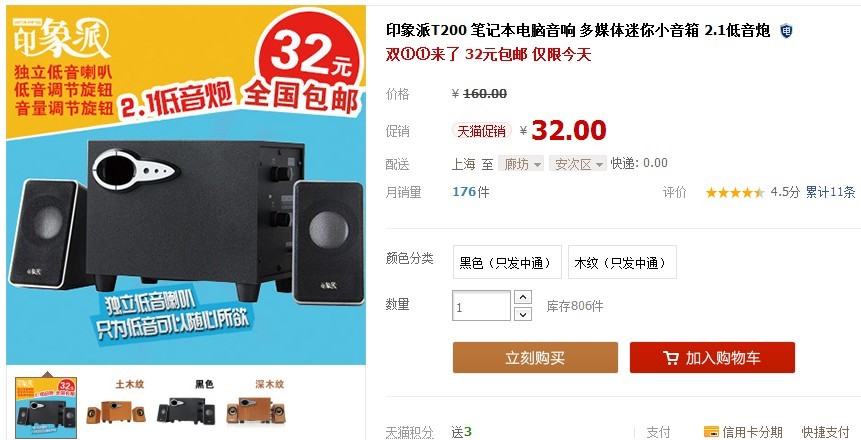Click the quantity input field
861x440 pixels.
(482, 305)
